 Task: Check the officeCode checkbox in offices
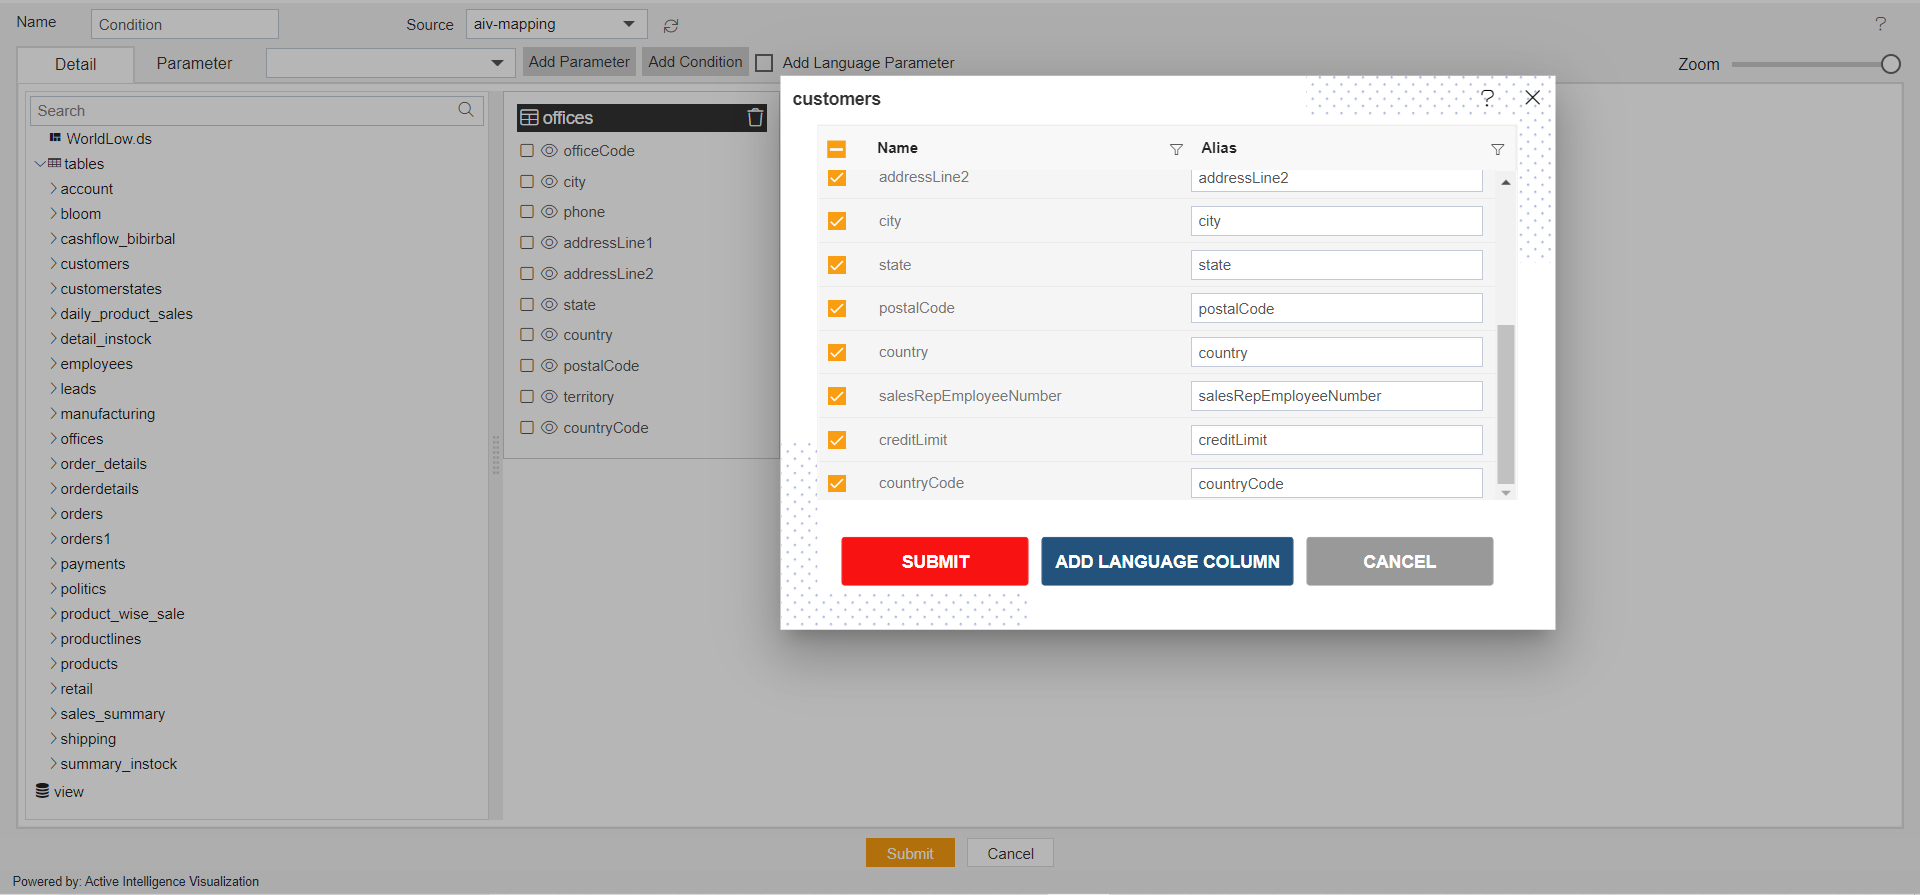point(527,151)
